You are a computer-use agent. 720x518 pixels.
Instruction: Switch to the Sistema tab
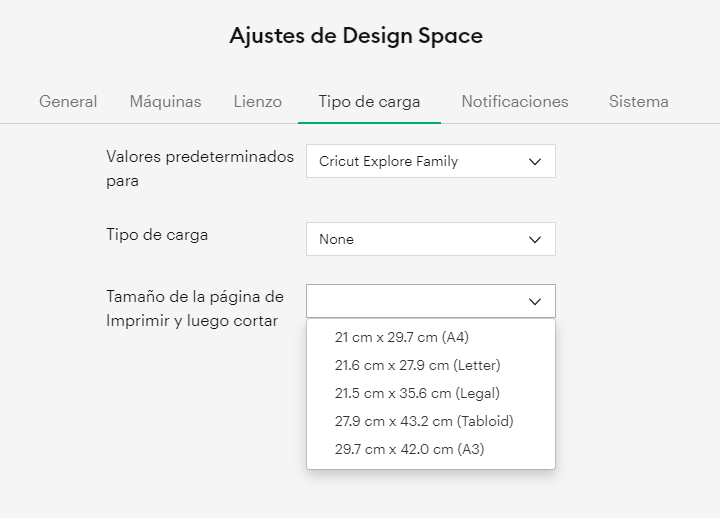[638, 101]
